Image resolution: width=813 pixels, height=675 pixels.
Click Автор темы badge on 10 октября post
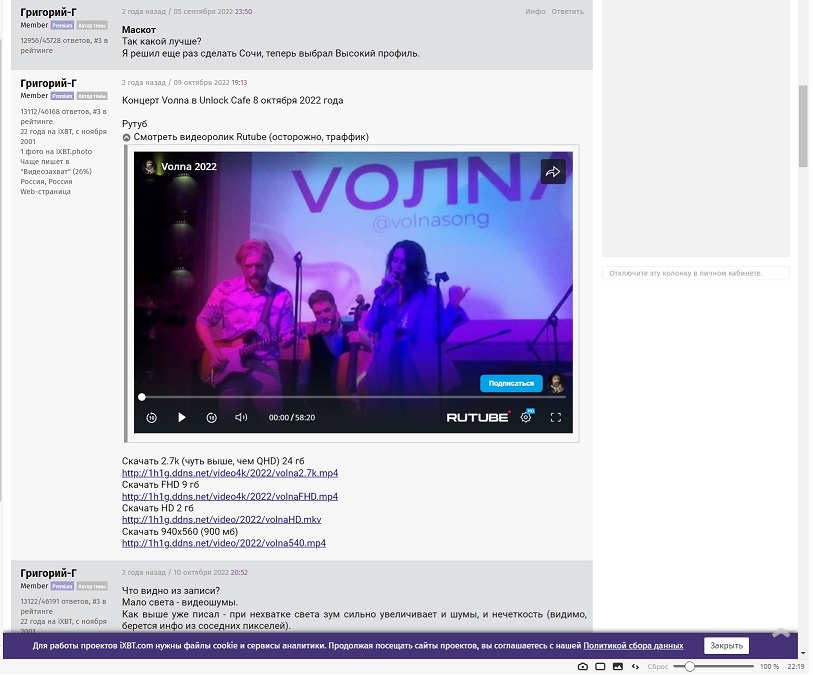(92, 586)
